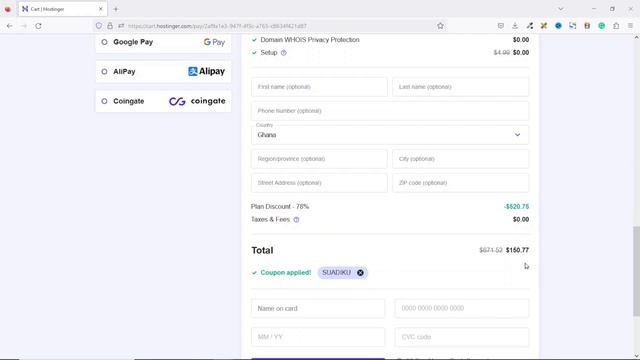Show the Taxes & Fees help tooltip
This screenshot has height=360, width=640.
(296, 220)
